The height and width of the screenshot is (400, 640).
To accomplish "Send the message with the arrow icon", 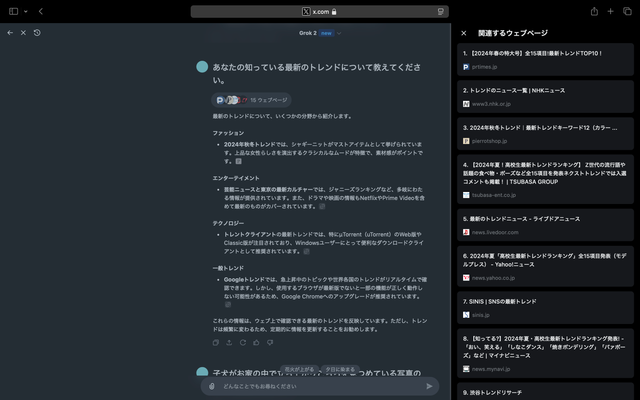I will [429, 386].
